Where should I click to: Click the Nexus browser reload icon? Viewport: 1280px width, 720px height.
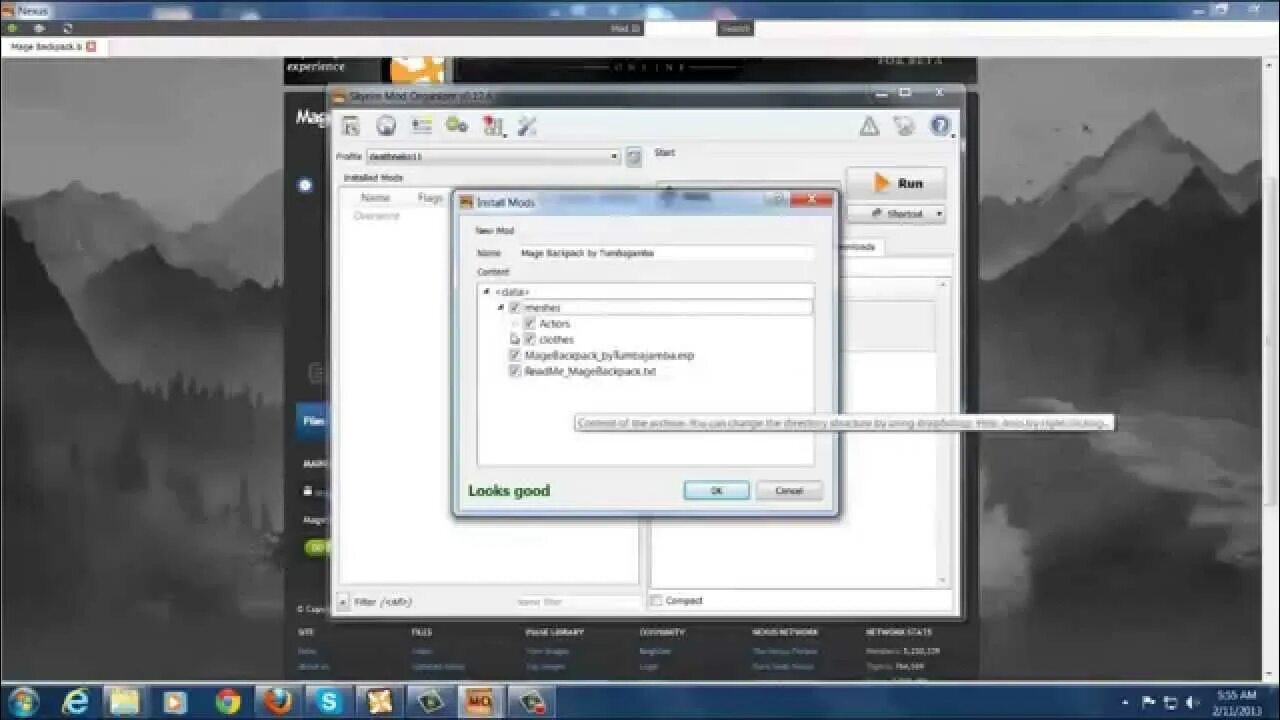(x=67, y=28)
